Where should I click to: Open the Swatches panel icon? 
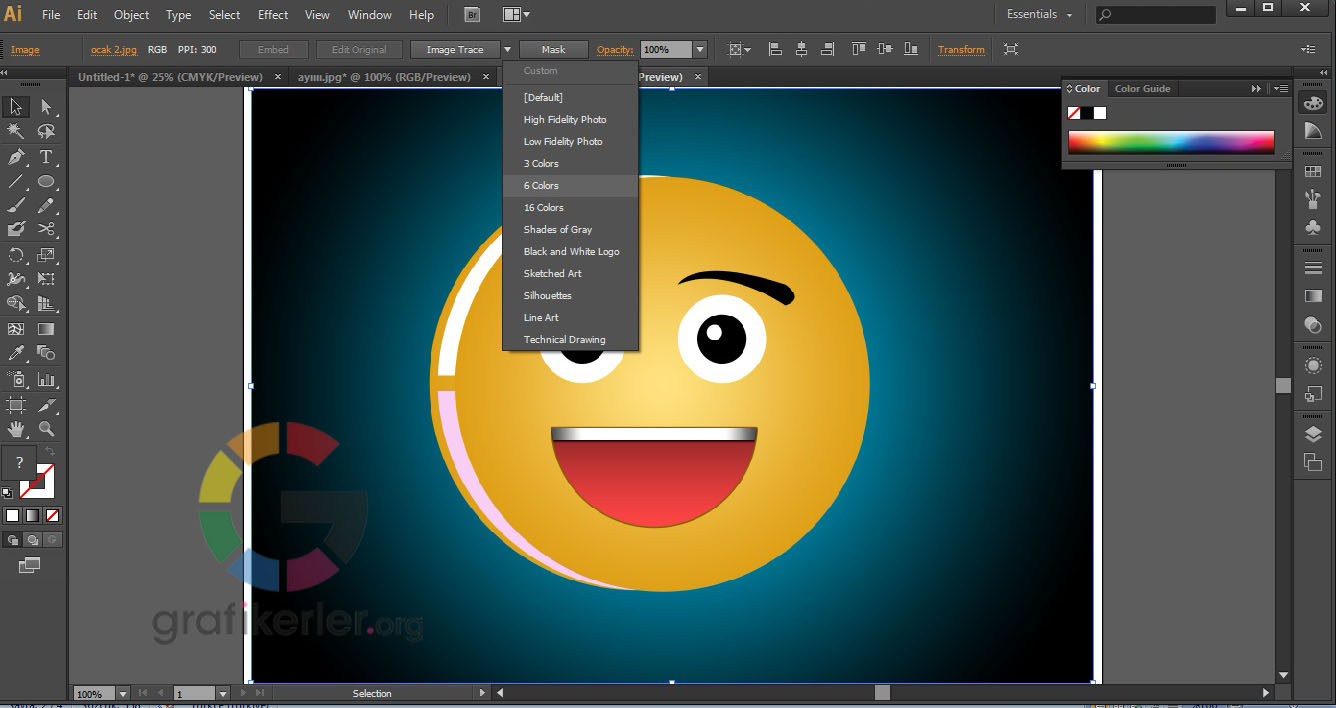(1313, 172)
